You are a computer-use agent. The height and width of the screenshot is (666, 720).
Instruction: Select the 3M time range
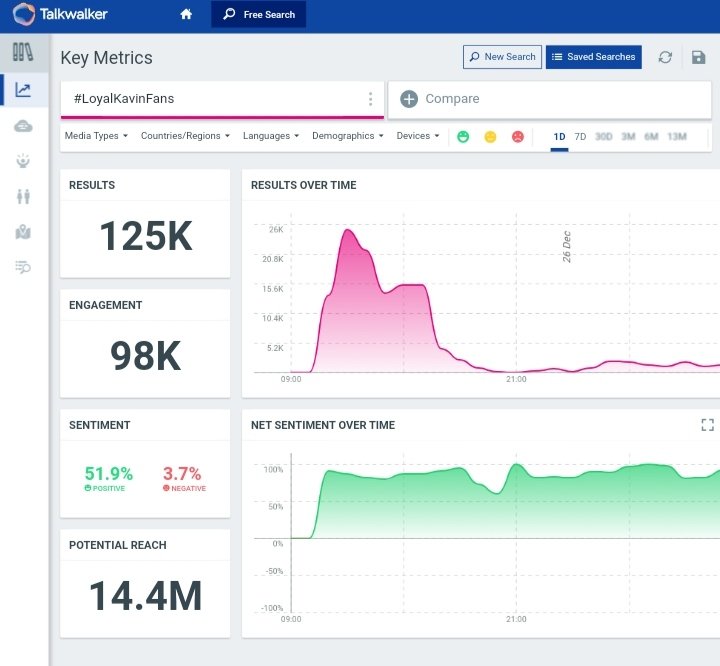pos(628,137)
